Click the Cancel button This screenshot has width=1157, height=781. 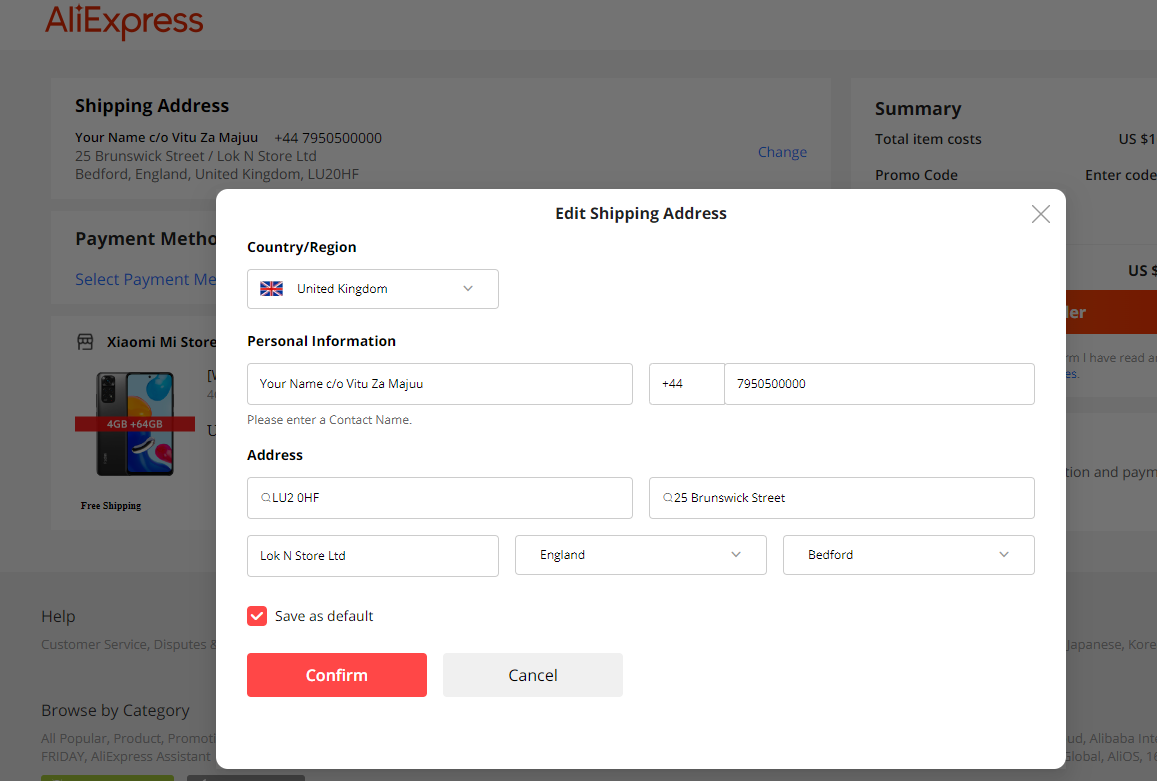[532, 675]
